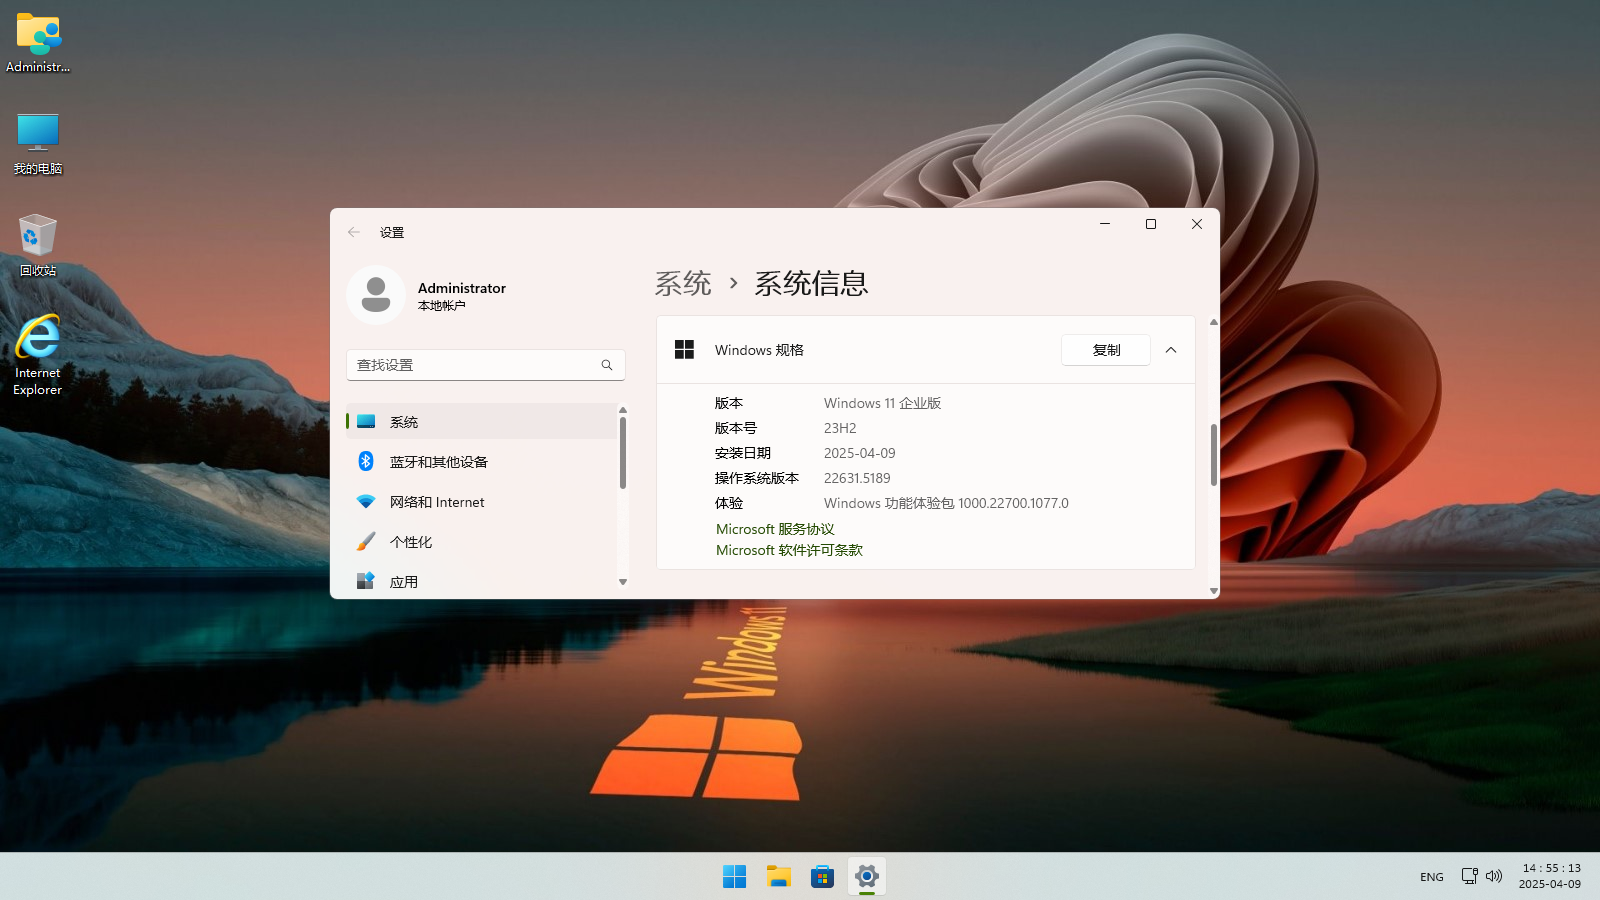
Task: Maximize the Settings window
Action: (1151, 224)
